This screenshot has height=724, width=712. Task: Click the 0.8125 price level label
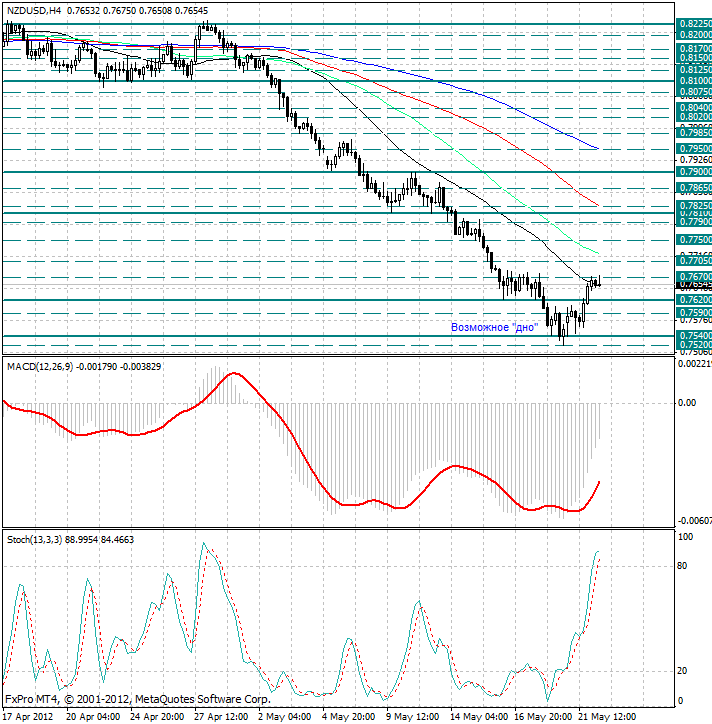694,70
